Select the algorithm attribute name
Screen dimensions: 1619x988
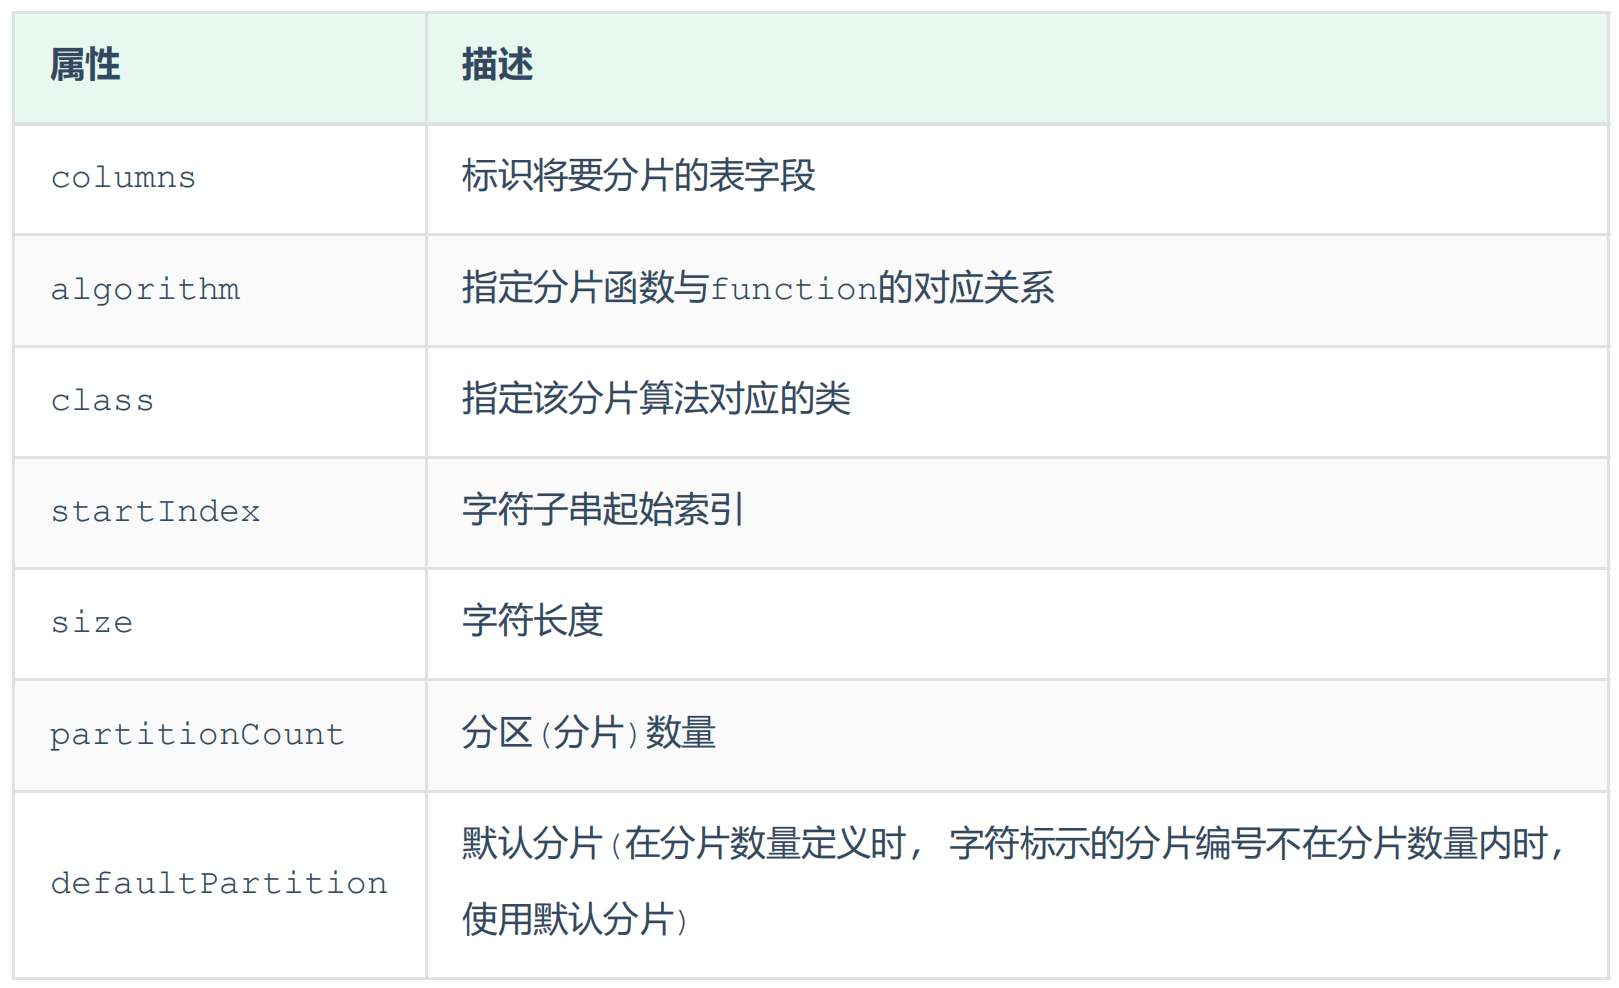pos(145,289)
